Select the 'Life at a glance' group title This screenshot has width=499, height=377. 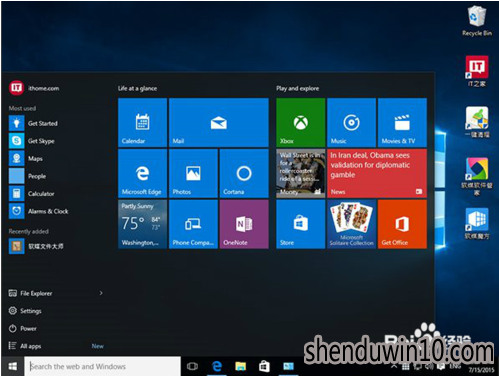(x=137, y=88)
